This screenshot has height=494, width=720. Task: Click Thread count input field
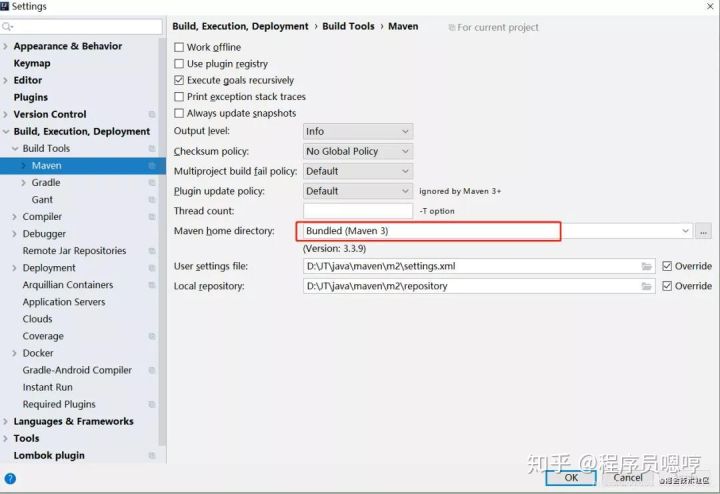pyautogui.click(x=358, y=211)
